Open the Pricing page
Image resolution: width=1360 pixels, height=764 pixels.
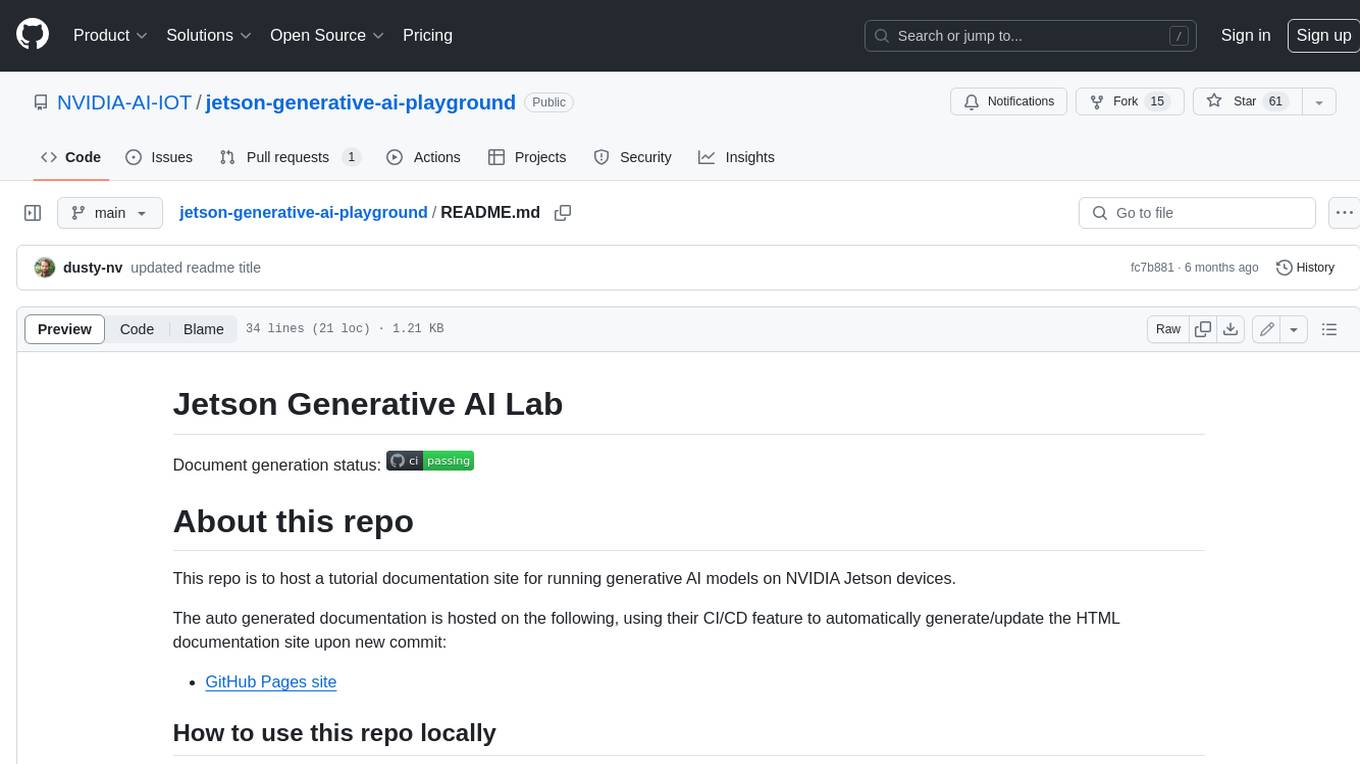[427, 35]
